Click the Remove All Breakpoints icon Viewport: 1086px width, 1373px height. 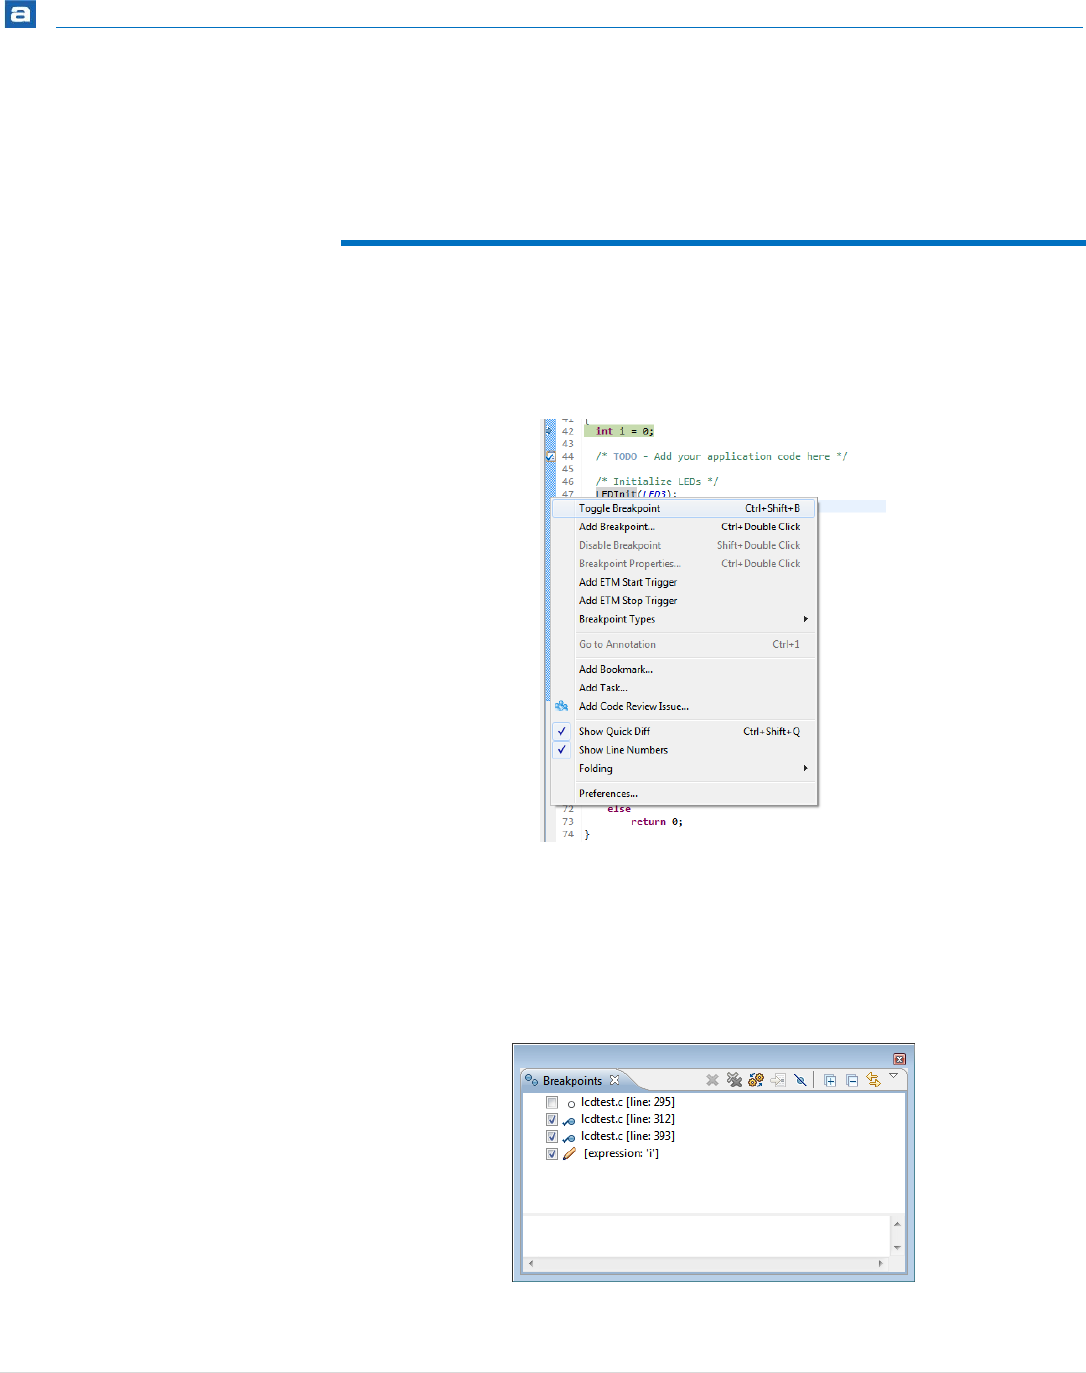point(734,1080)
